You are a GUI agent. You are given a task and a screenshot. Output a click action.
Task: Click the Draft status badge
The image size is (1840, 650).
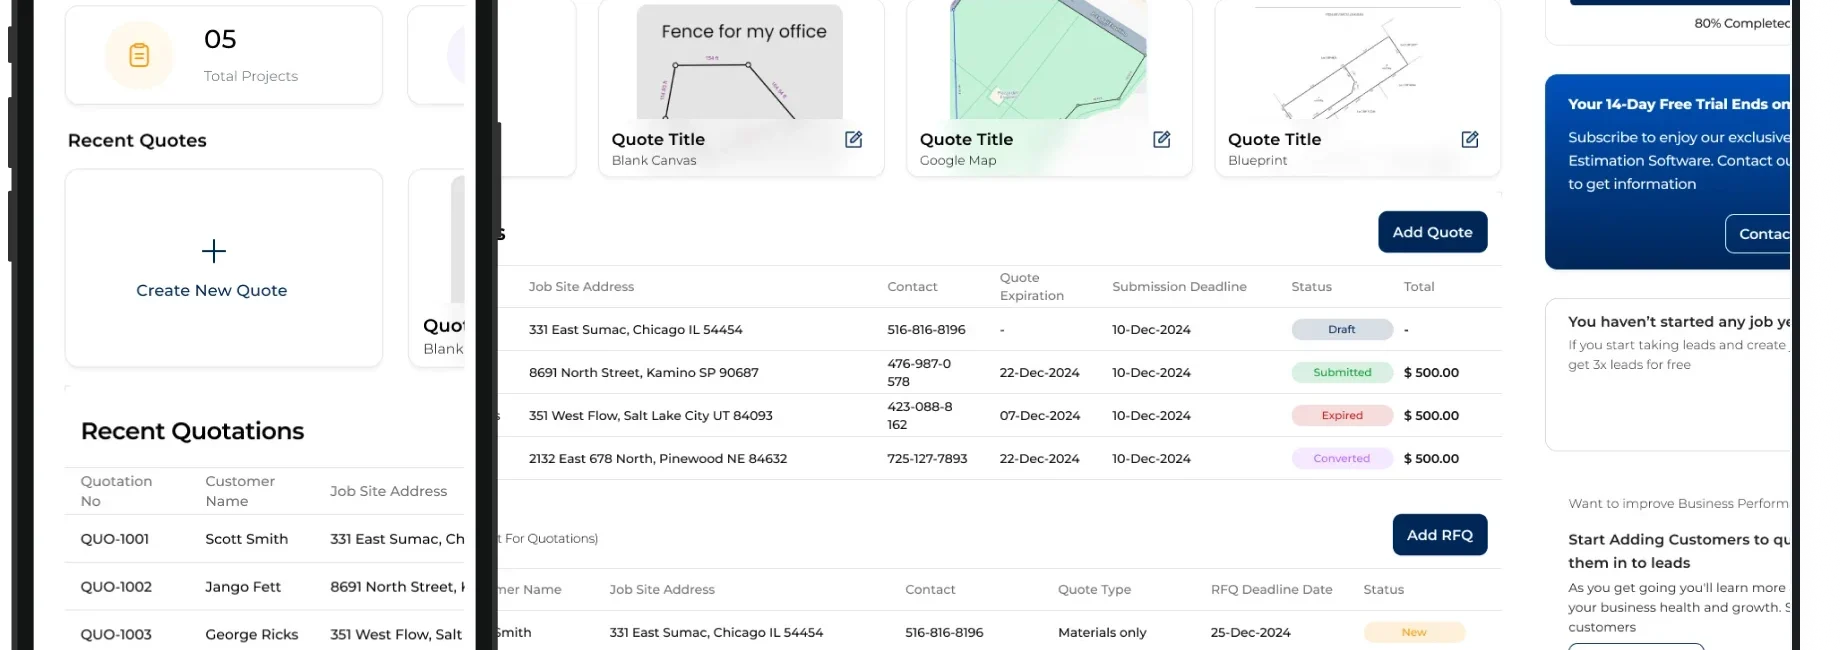coord(1342,330)
